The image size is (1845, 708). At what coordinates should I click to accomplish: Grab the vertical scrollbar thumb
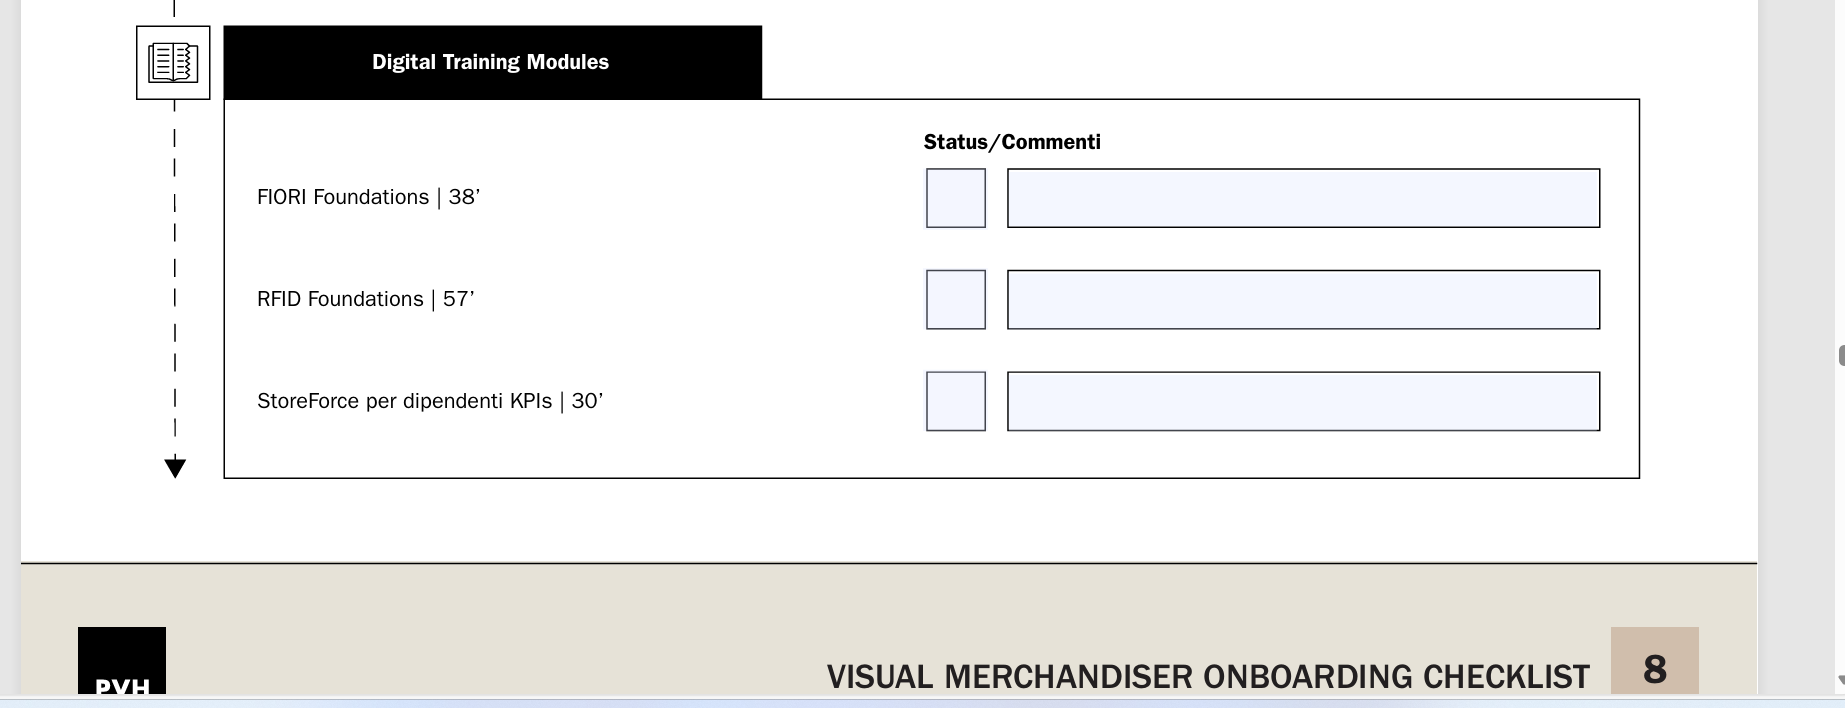1841,355
